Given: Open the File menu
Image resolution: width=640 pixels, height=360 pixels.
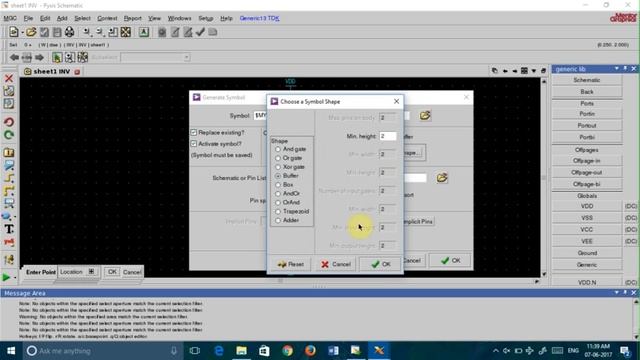Looking at the screenshot, I should (x=28, y=18).
